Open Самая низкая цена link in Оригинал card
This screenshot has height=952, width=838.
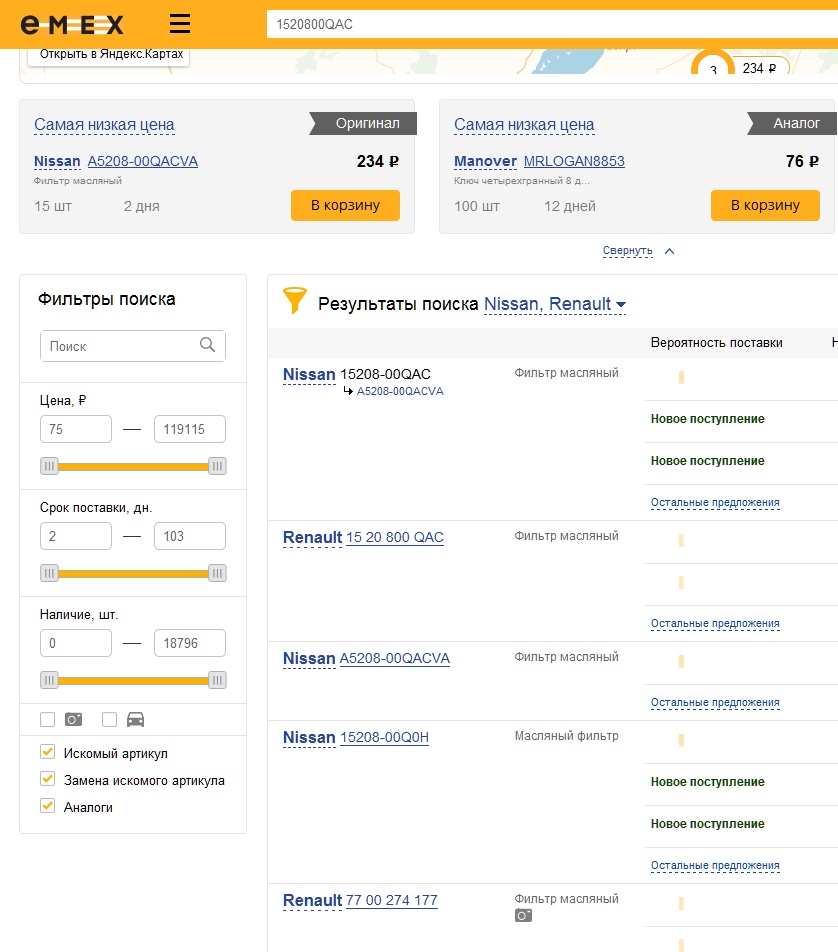[104, 124]
